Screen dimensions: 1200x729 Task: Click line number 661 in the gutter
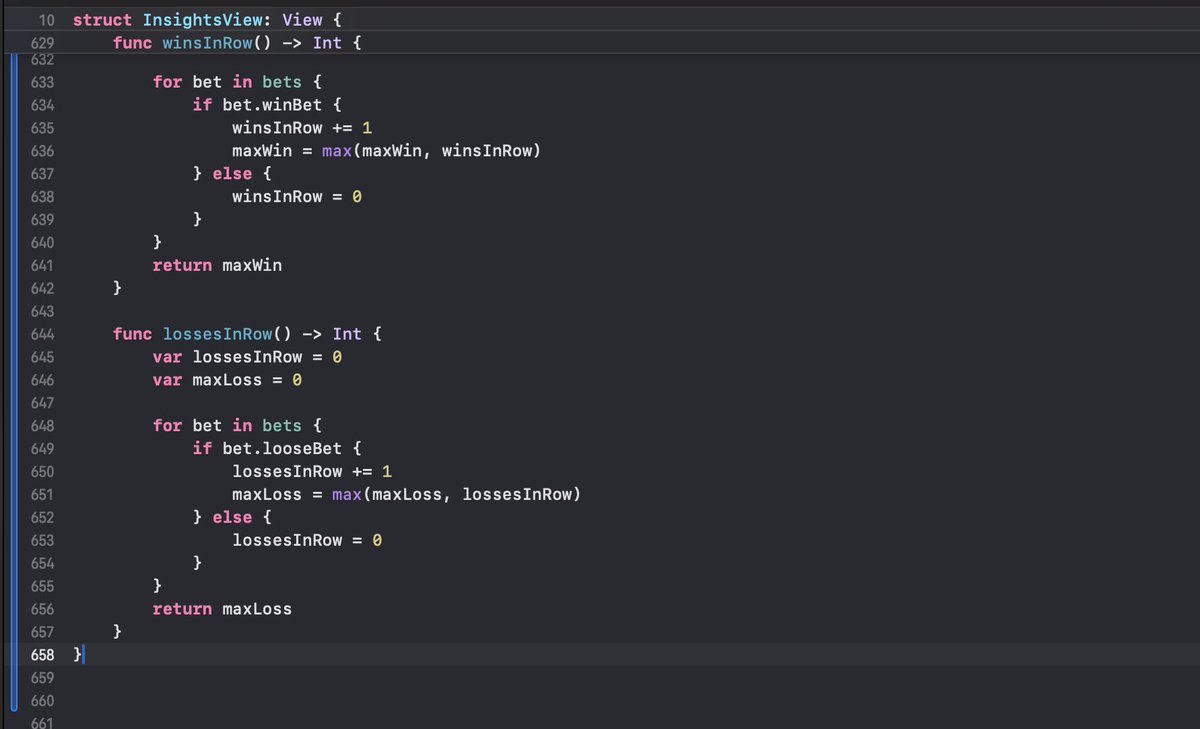pyautogui.click(x=41, y=723)
